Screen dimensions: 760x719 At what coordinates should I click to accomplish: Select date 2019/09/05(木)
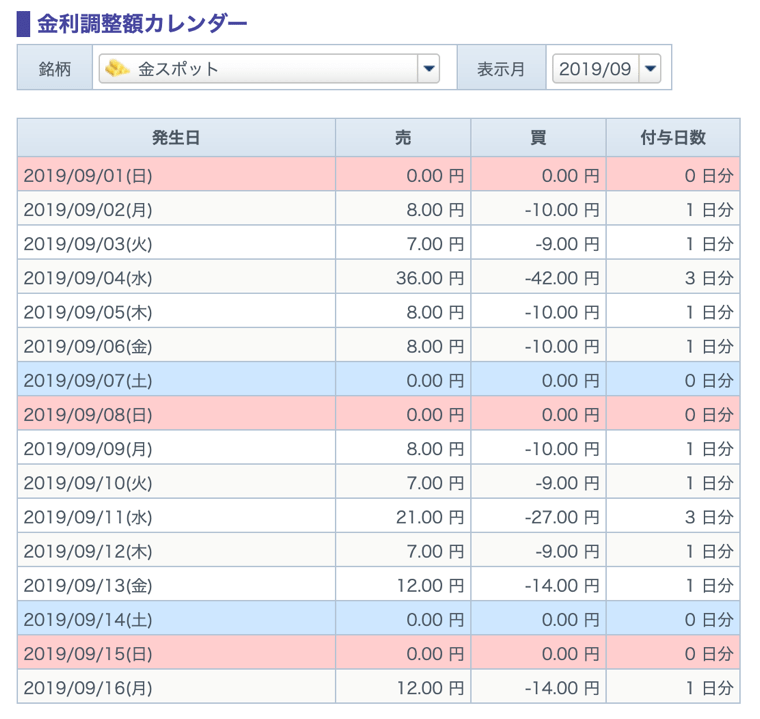click(x=88, y=312)
